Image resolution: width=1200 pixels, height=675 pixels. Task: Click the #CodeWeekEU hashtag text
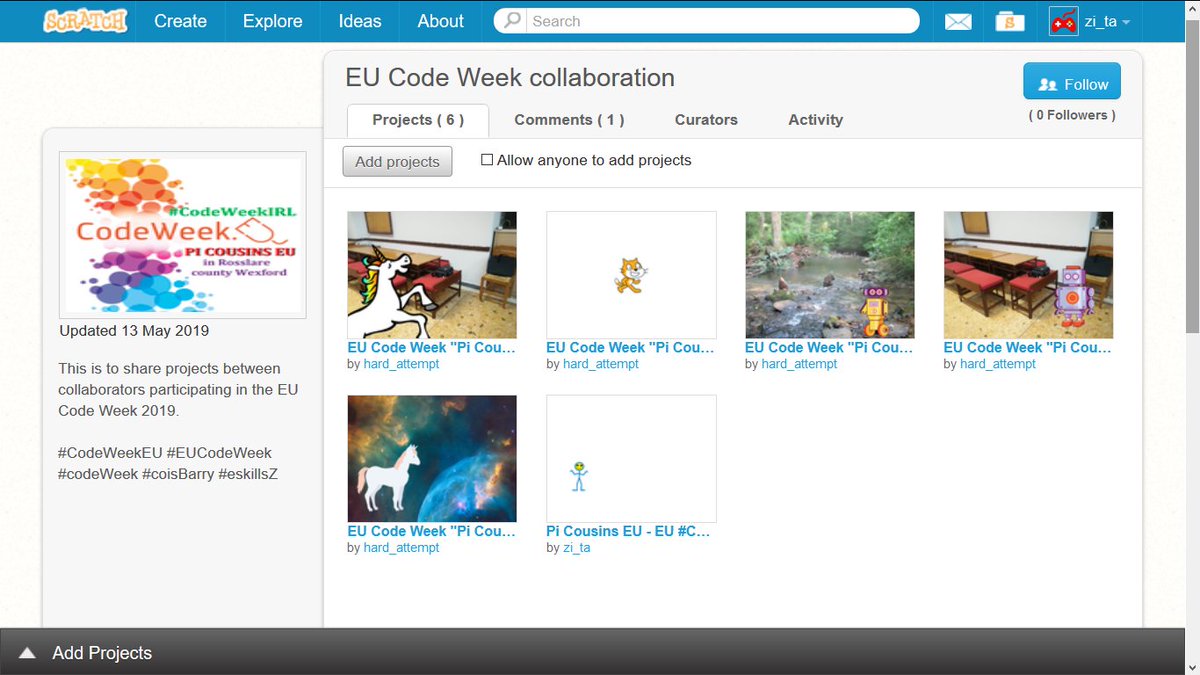[x=111, y=453]
